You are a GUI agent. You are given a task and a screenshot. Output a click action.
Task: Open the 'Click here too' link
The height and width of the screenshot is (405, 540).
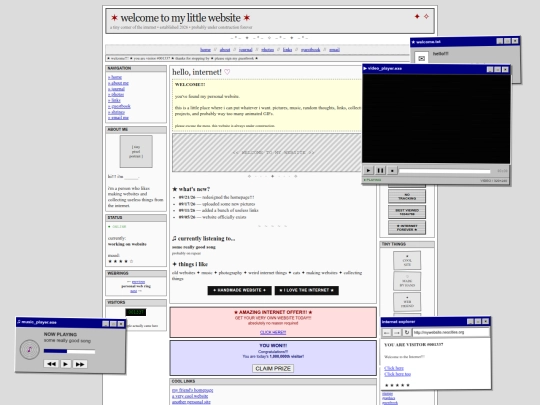pos(397,374)
